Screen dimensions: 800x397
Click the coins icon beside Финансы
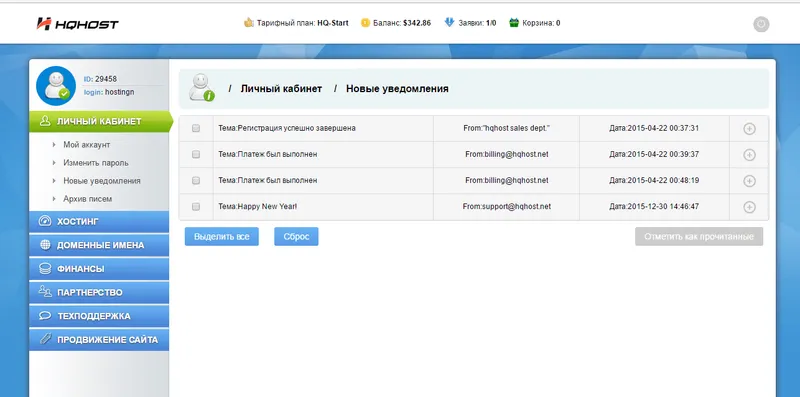[x=45, y=268]
